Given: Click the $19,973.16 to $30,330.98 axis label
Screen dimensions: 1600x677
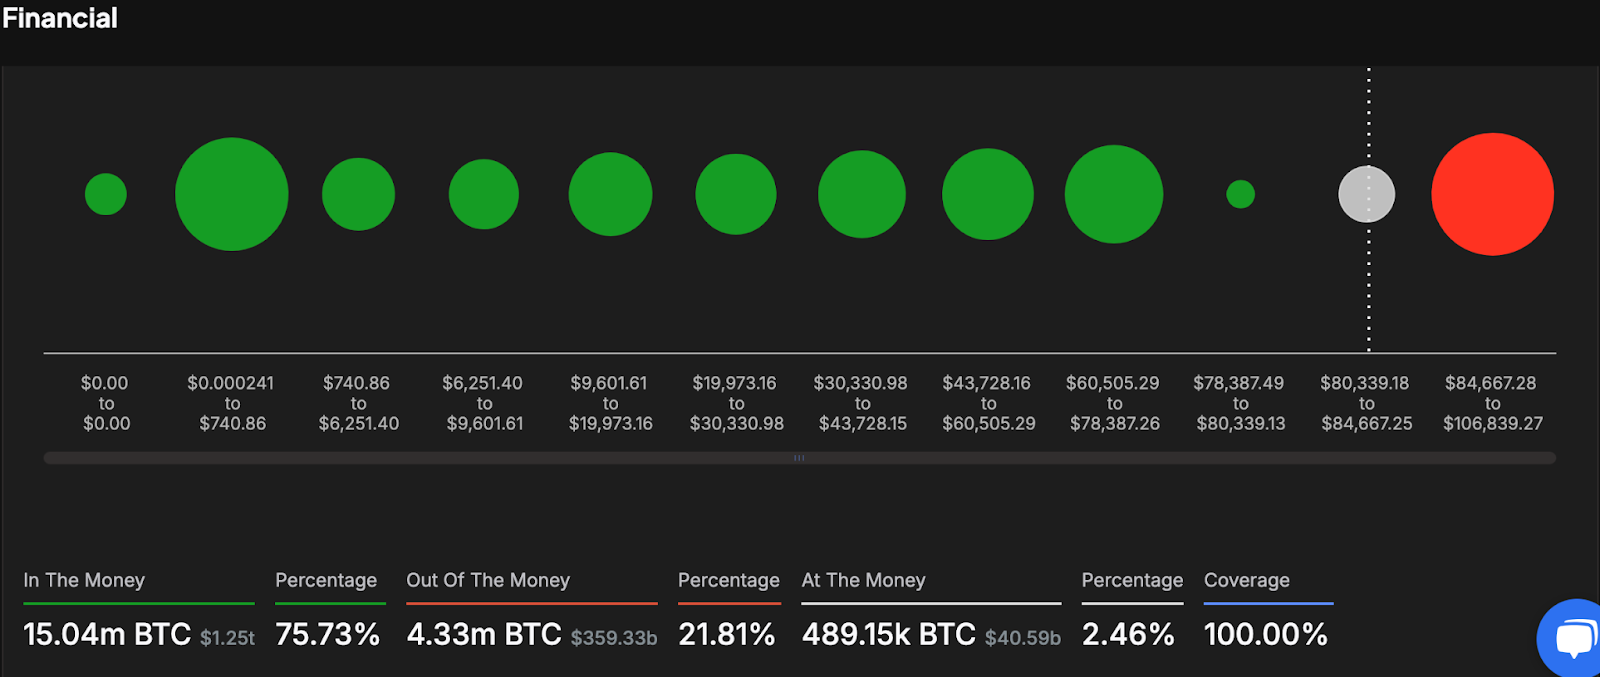Looking at the screenshot, I should [736, 403].
